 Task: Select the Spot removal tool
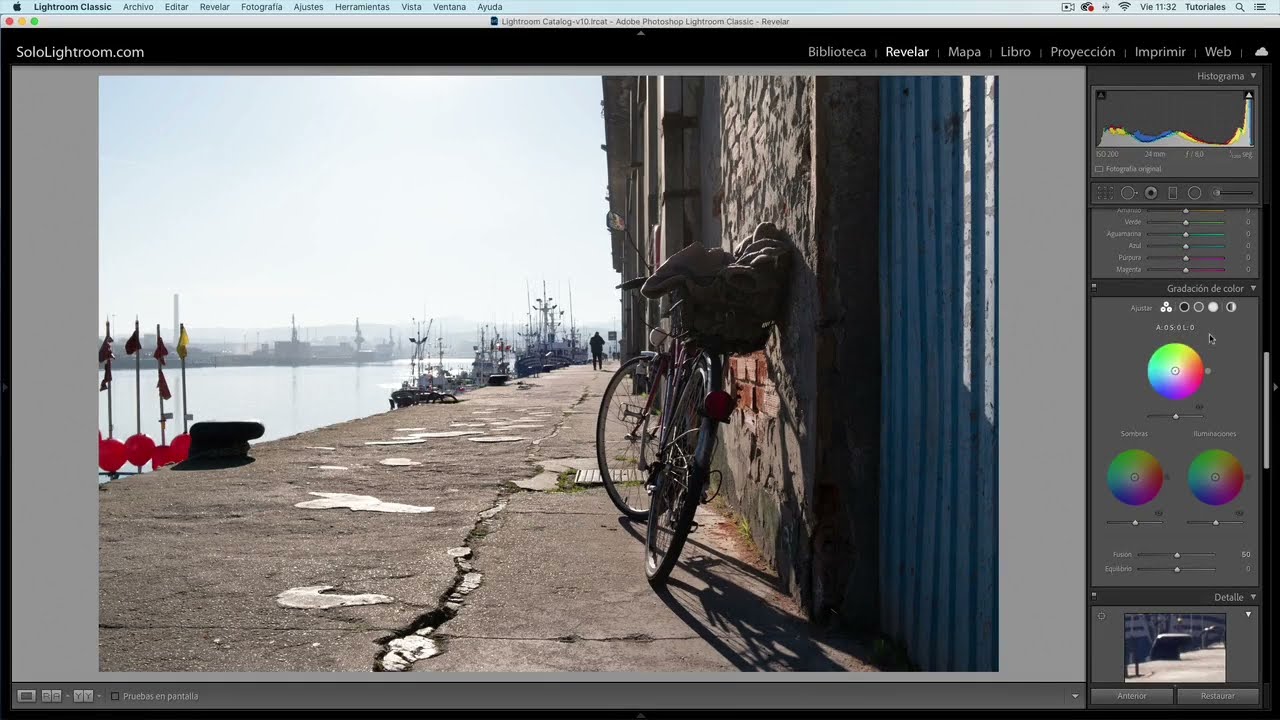coord(1128,193)
